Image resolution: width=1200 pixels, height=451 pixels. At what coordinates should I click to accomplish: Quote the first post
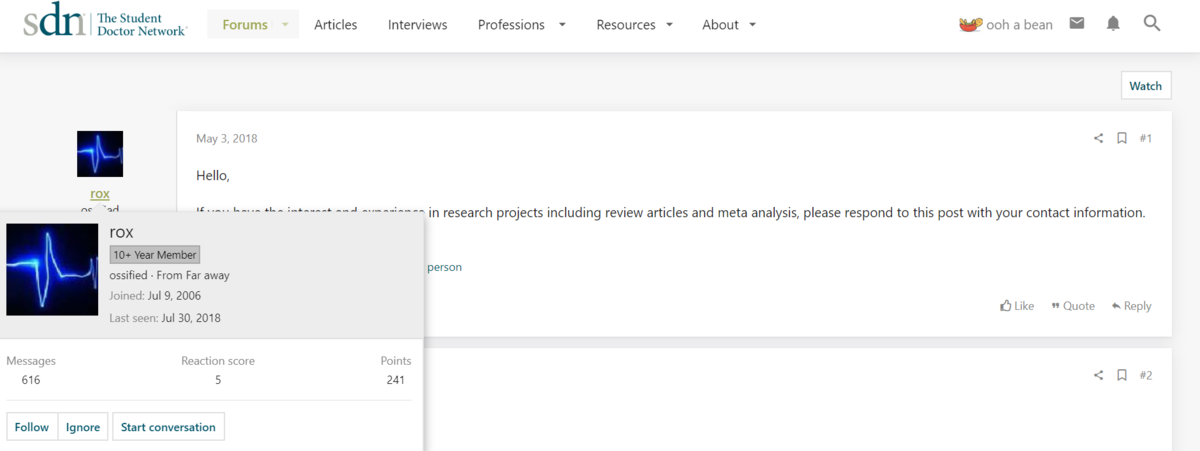tap(1073, 306)
